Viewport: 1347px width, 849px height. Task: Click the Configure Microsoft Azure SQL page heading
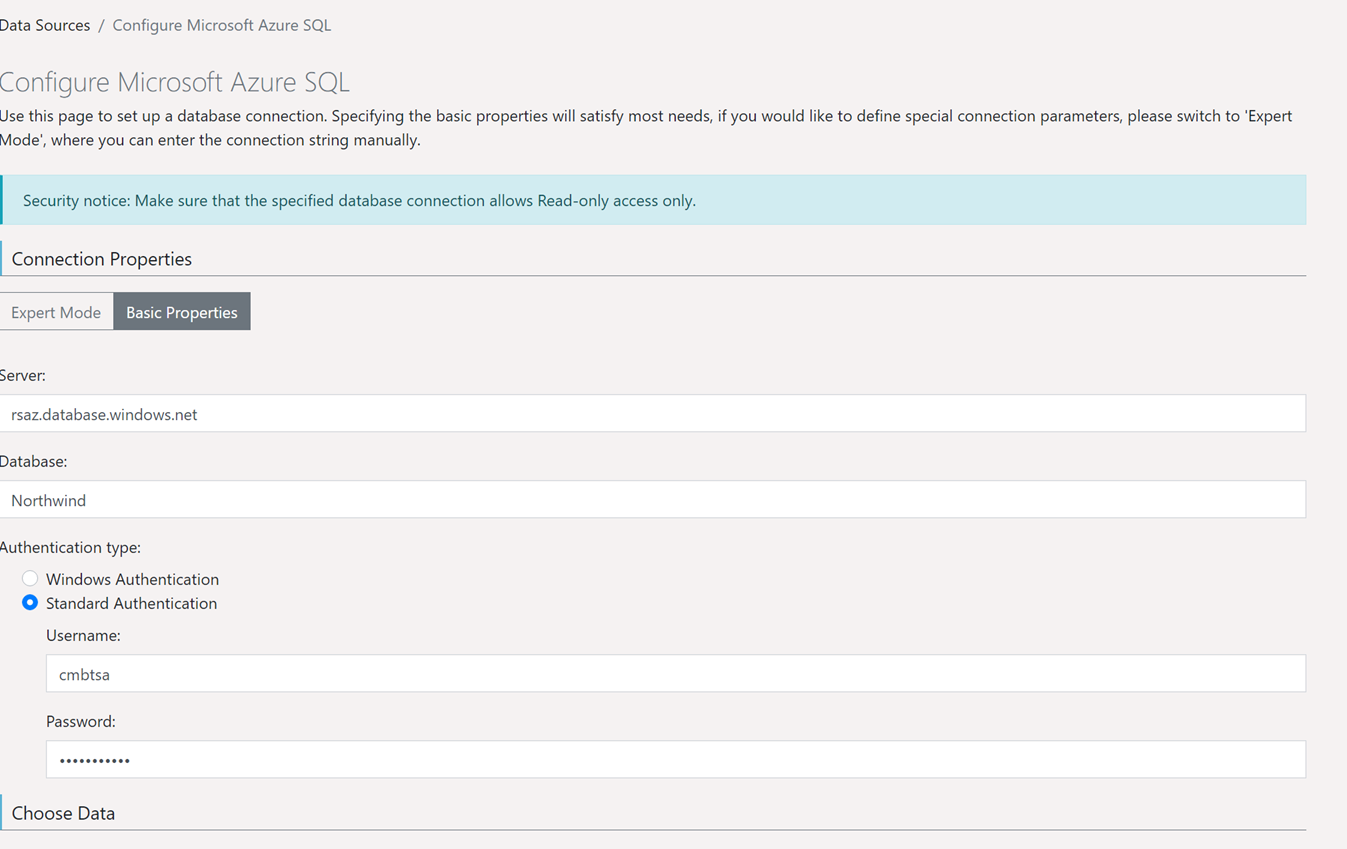point(175,82)
